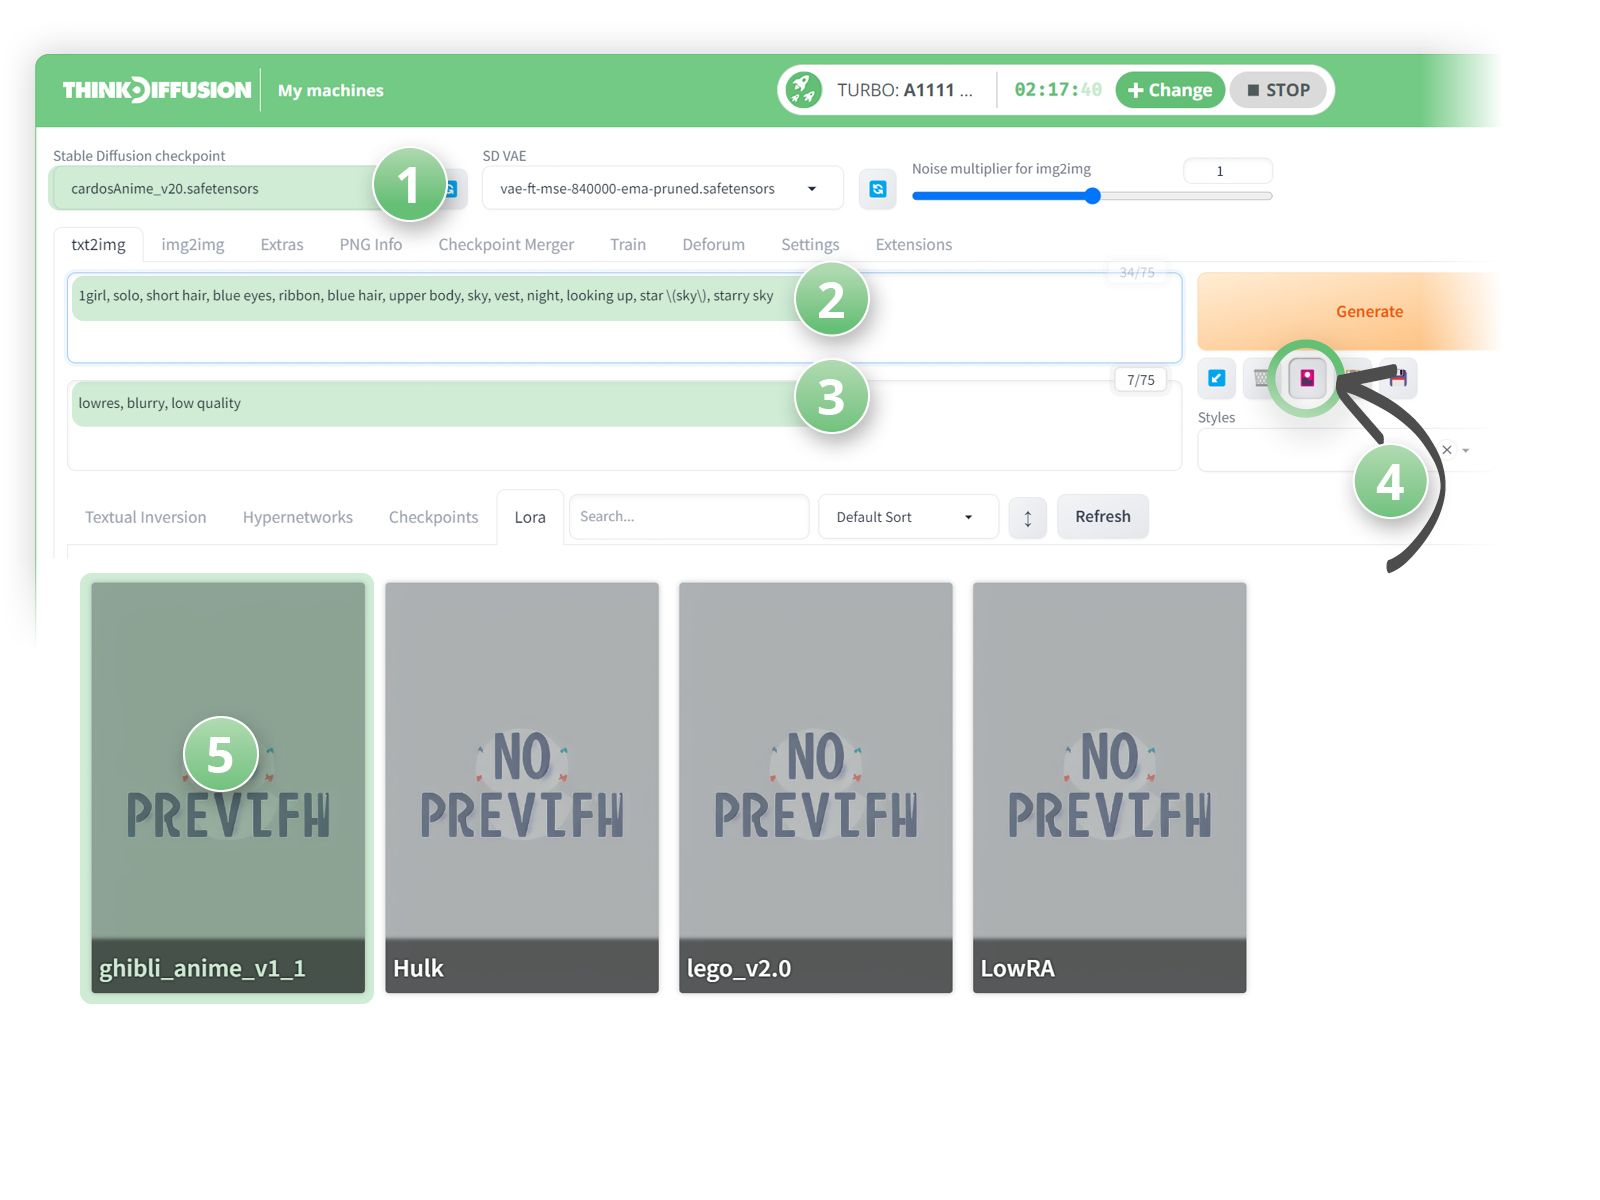Save the current prompt as a style

[1398, 379]
